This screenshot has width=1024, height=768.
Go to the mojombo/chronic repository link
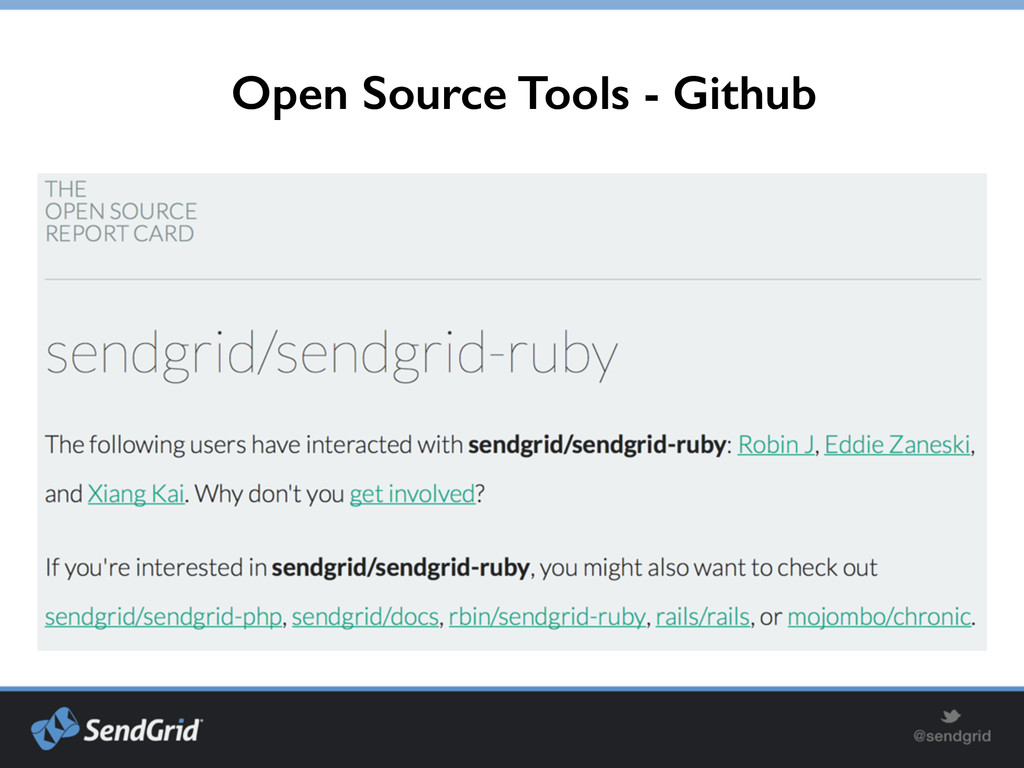879,616
